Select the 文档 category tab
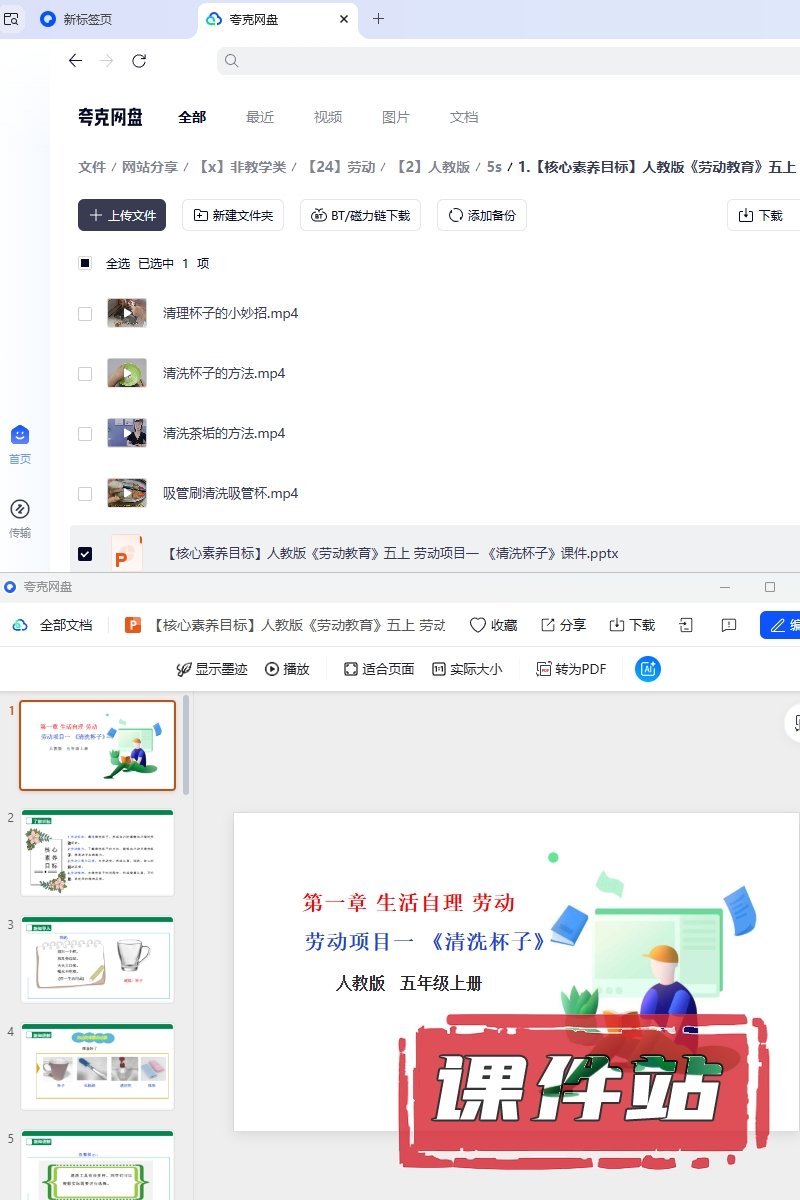This screenshot has height=1200, width=800. point(464,117)
